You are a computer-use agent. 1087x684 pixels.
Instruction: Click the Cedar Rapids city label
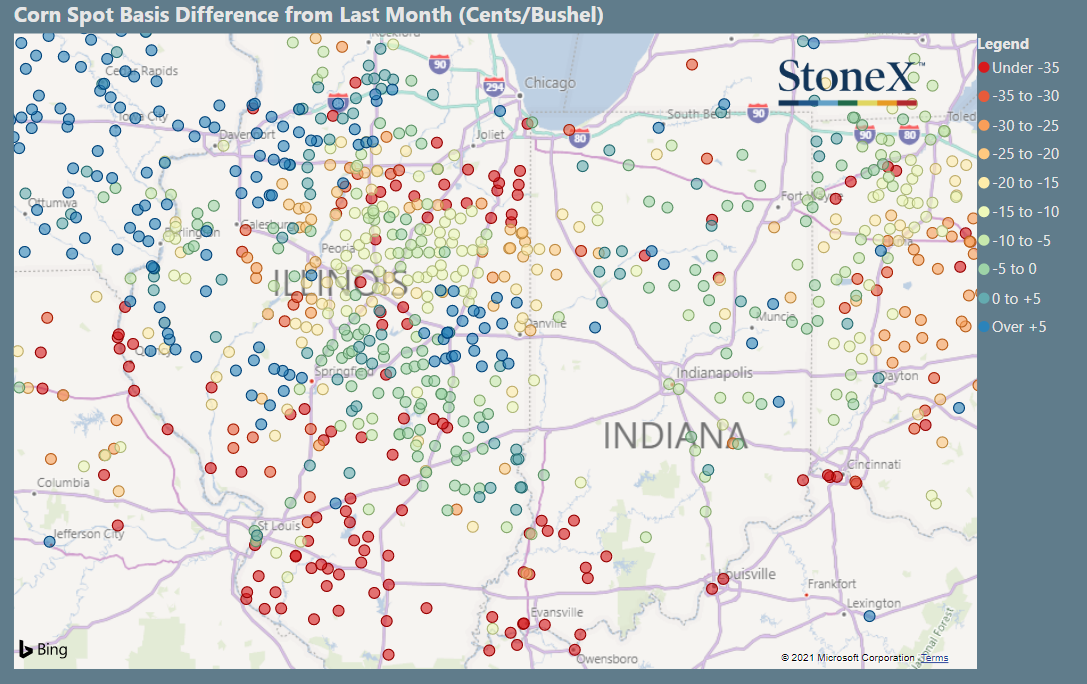(141, 71)
